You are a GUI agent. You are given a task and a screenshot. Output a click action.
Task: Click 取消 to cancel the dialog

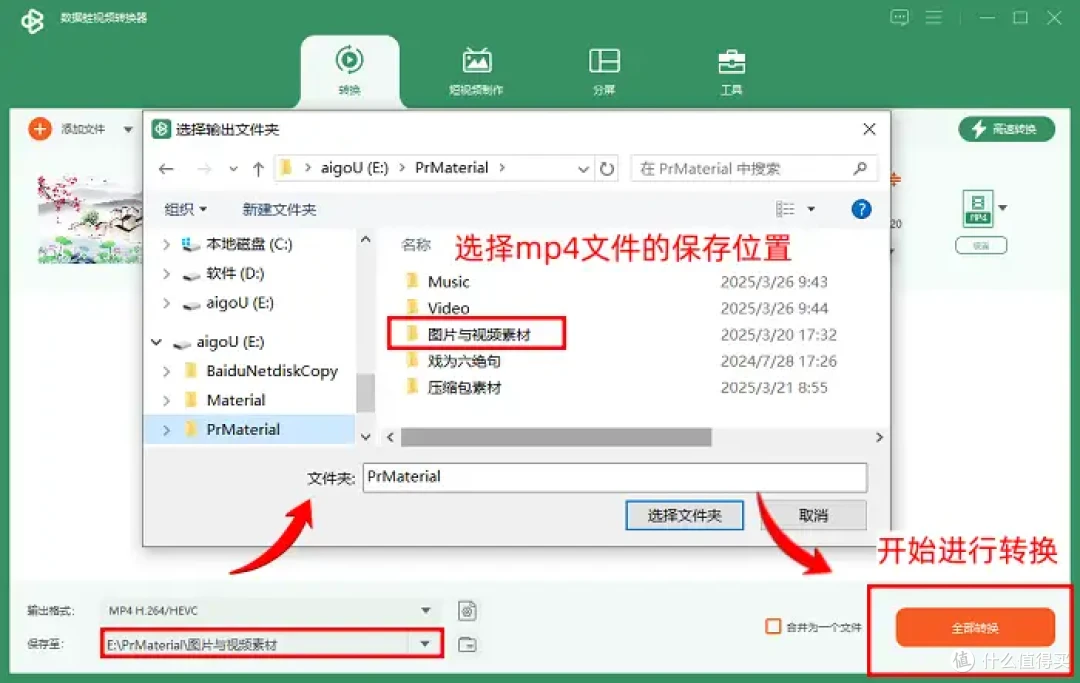813,515
